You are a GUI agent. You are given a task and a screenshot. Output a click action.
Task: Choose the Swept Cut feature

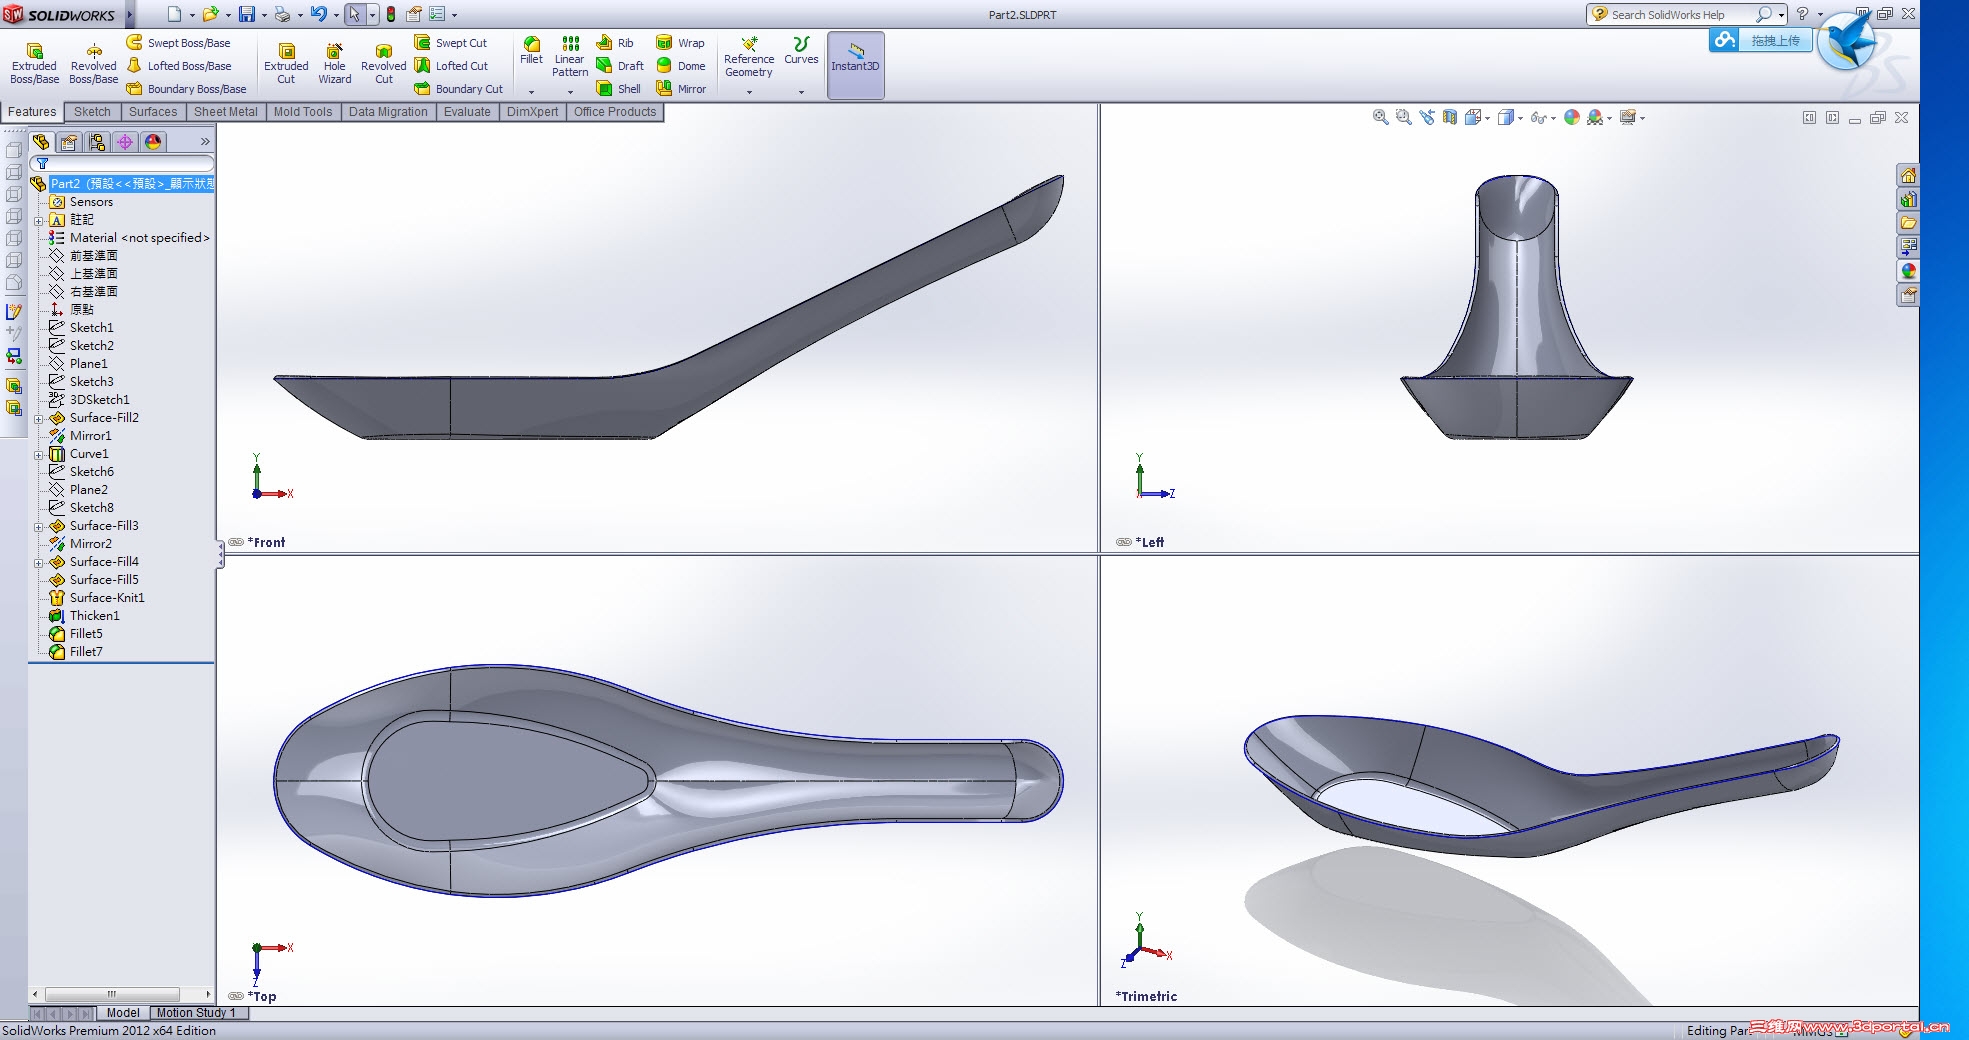451,43
